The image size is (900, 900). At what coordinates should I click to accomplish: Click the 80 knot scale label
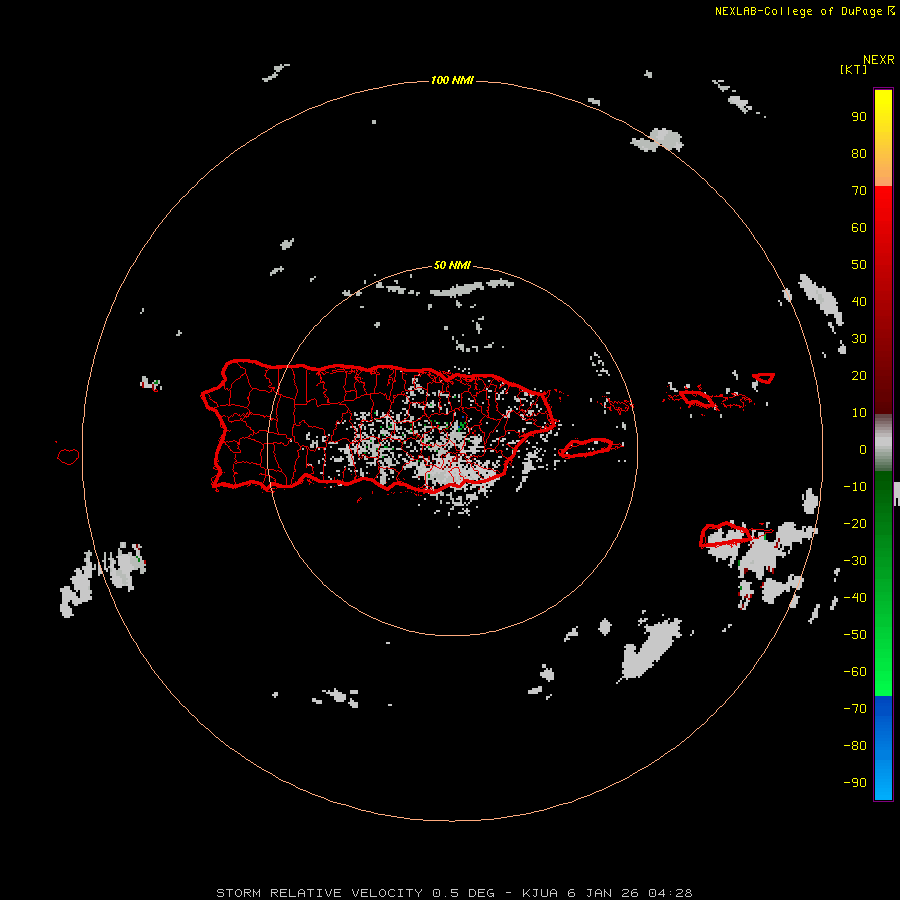coord(859,154)
